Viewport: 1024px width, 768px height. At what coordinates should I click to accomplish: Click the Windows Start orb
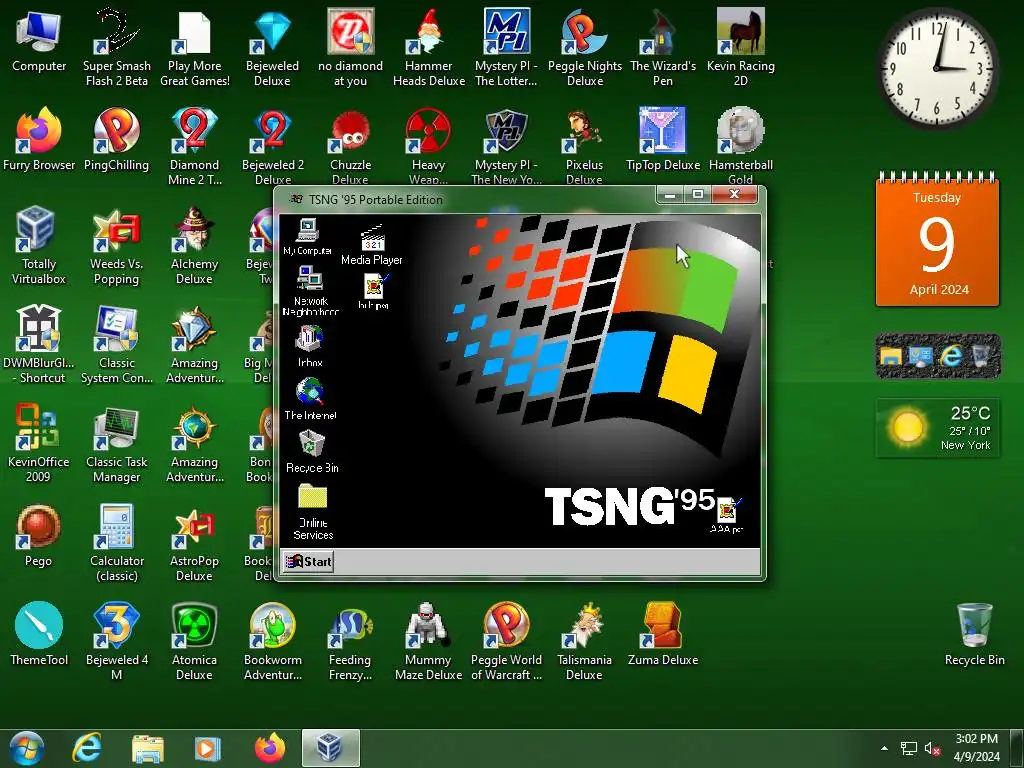27,748
